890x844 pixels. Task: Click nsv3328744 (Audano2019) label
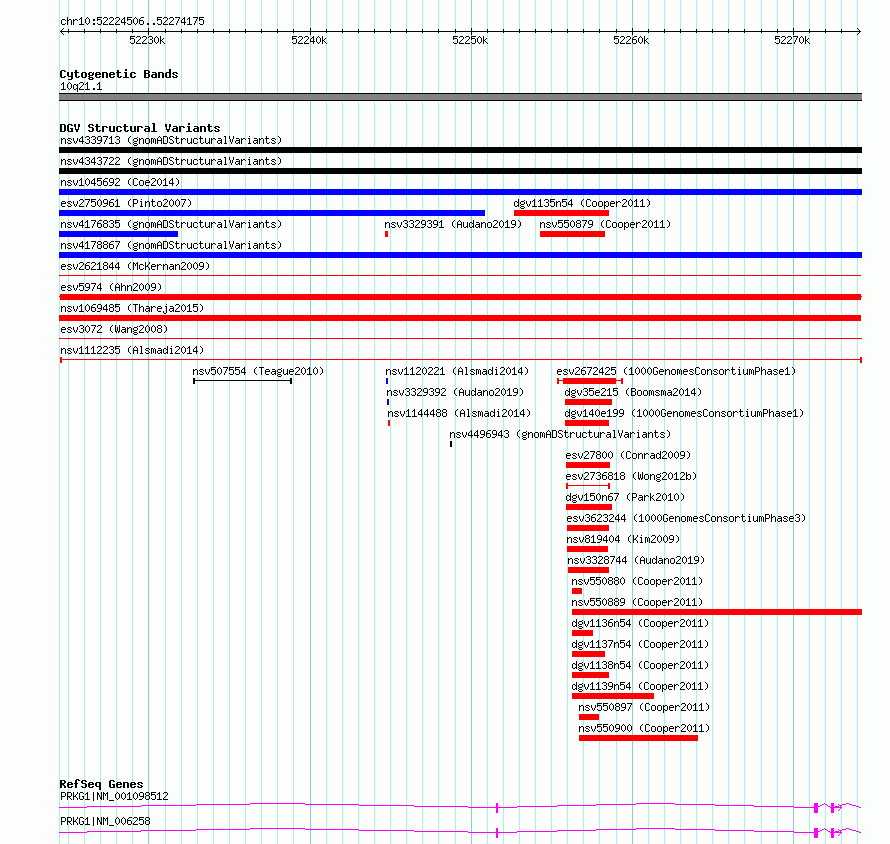636,560
